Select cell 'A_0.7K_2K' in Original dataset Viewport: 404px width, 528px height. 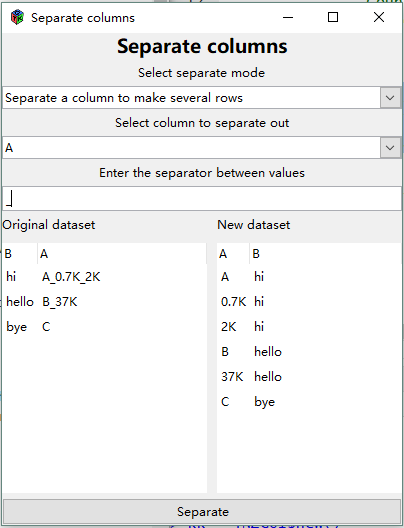tap(71, 277)
